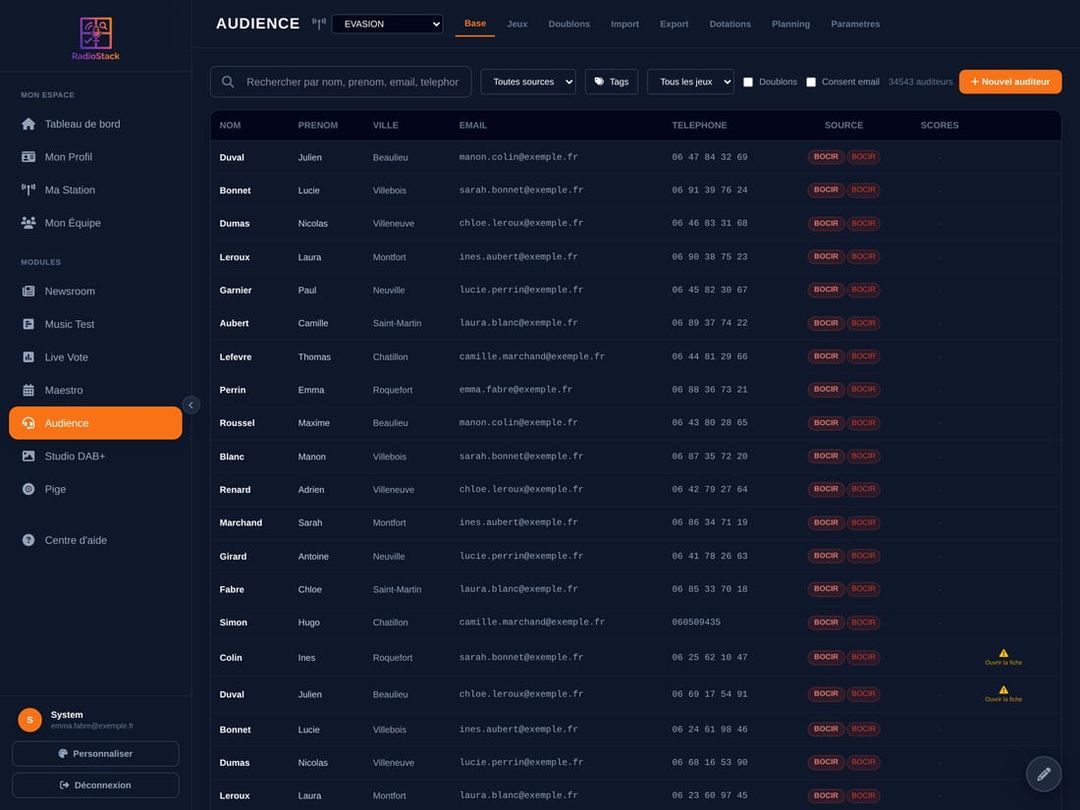This screenshot has width=1080, height=810.
Task: Enable the Doublons checkbox
Action: [748, 82]
